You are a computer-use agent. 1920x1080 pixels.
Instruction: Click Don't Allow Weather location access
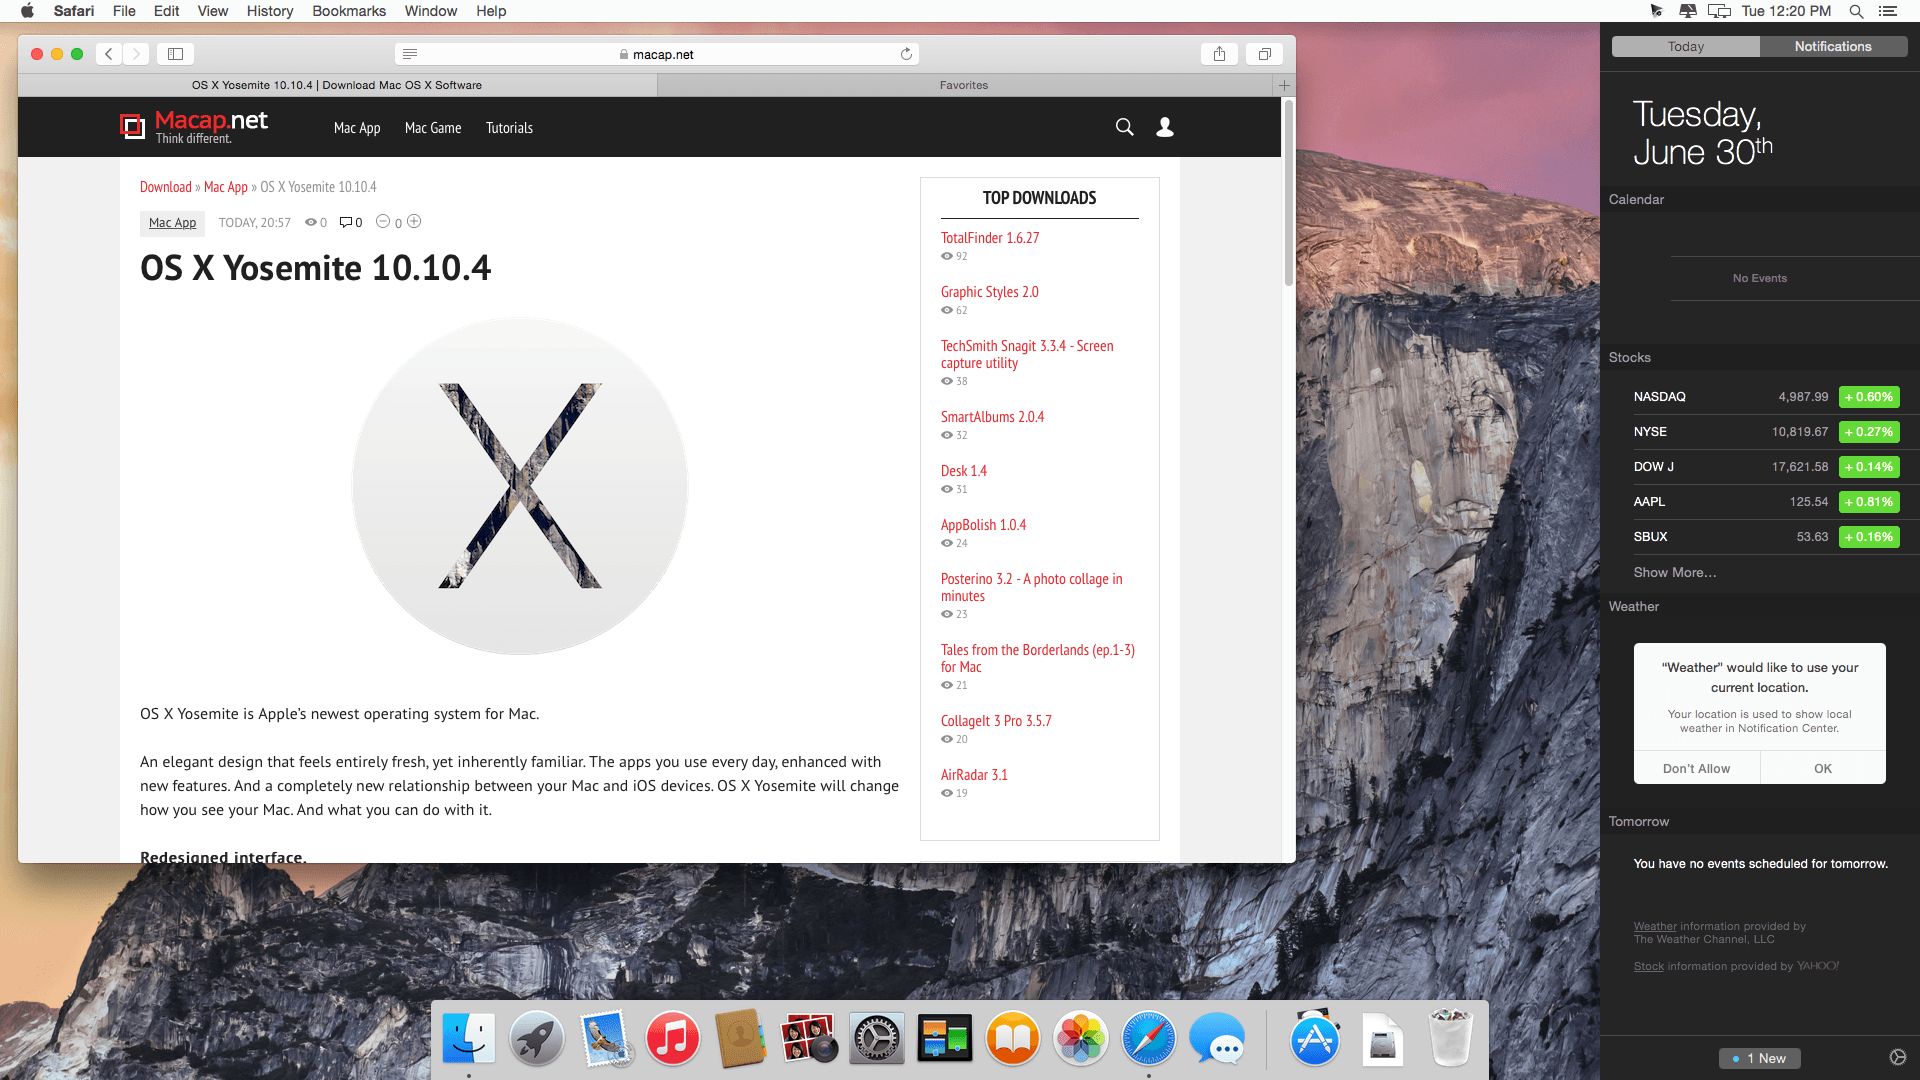tap(1696, 767)
